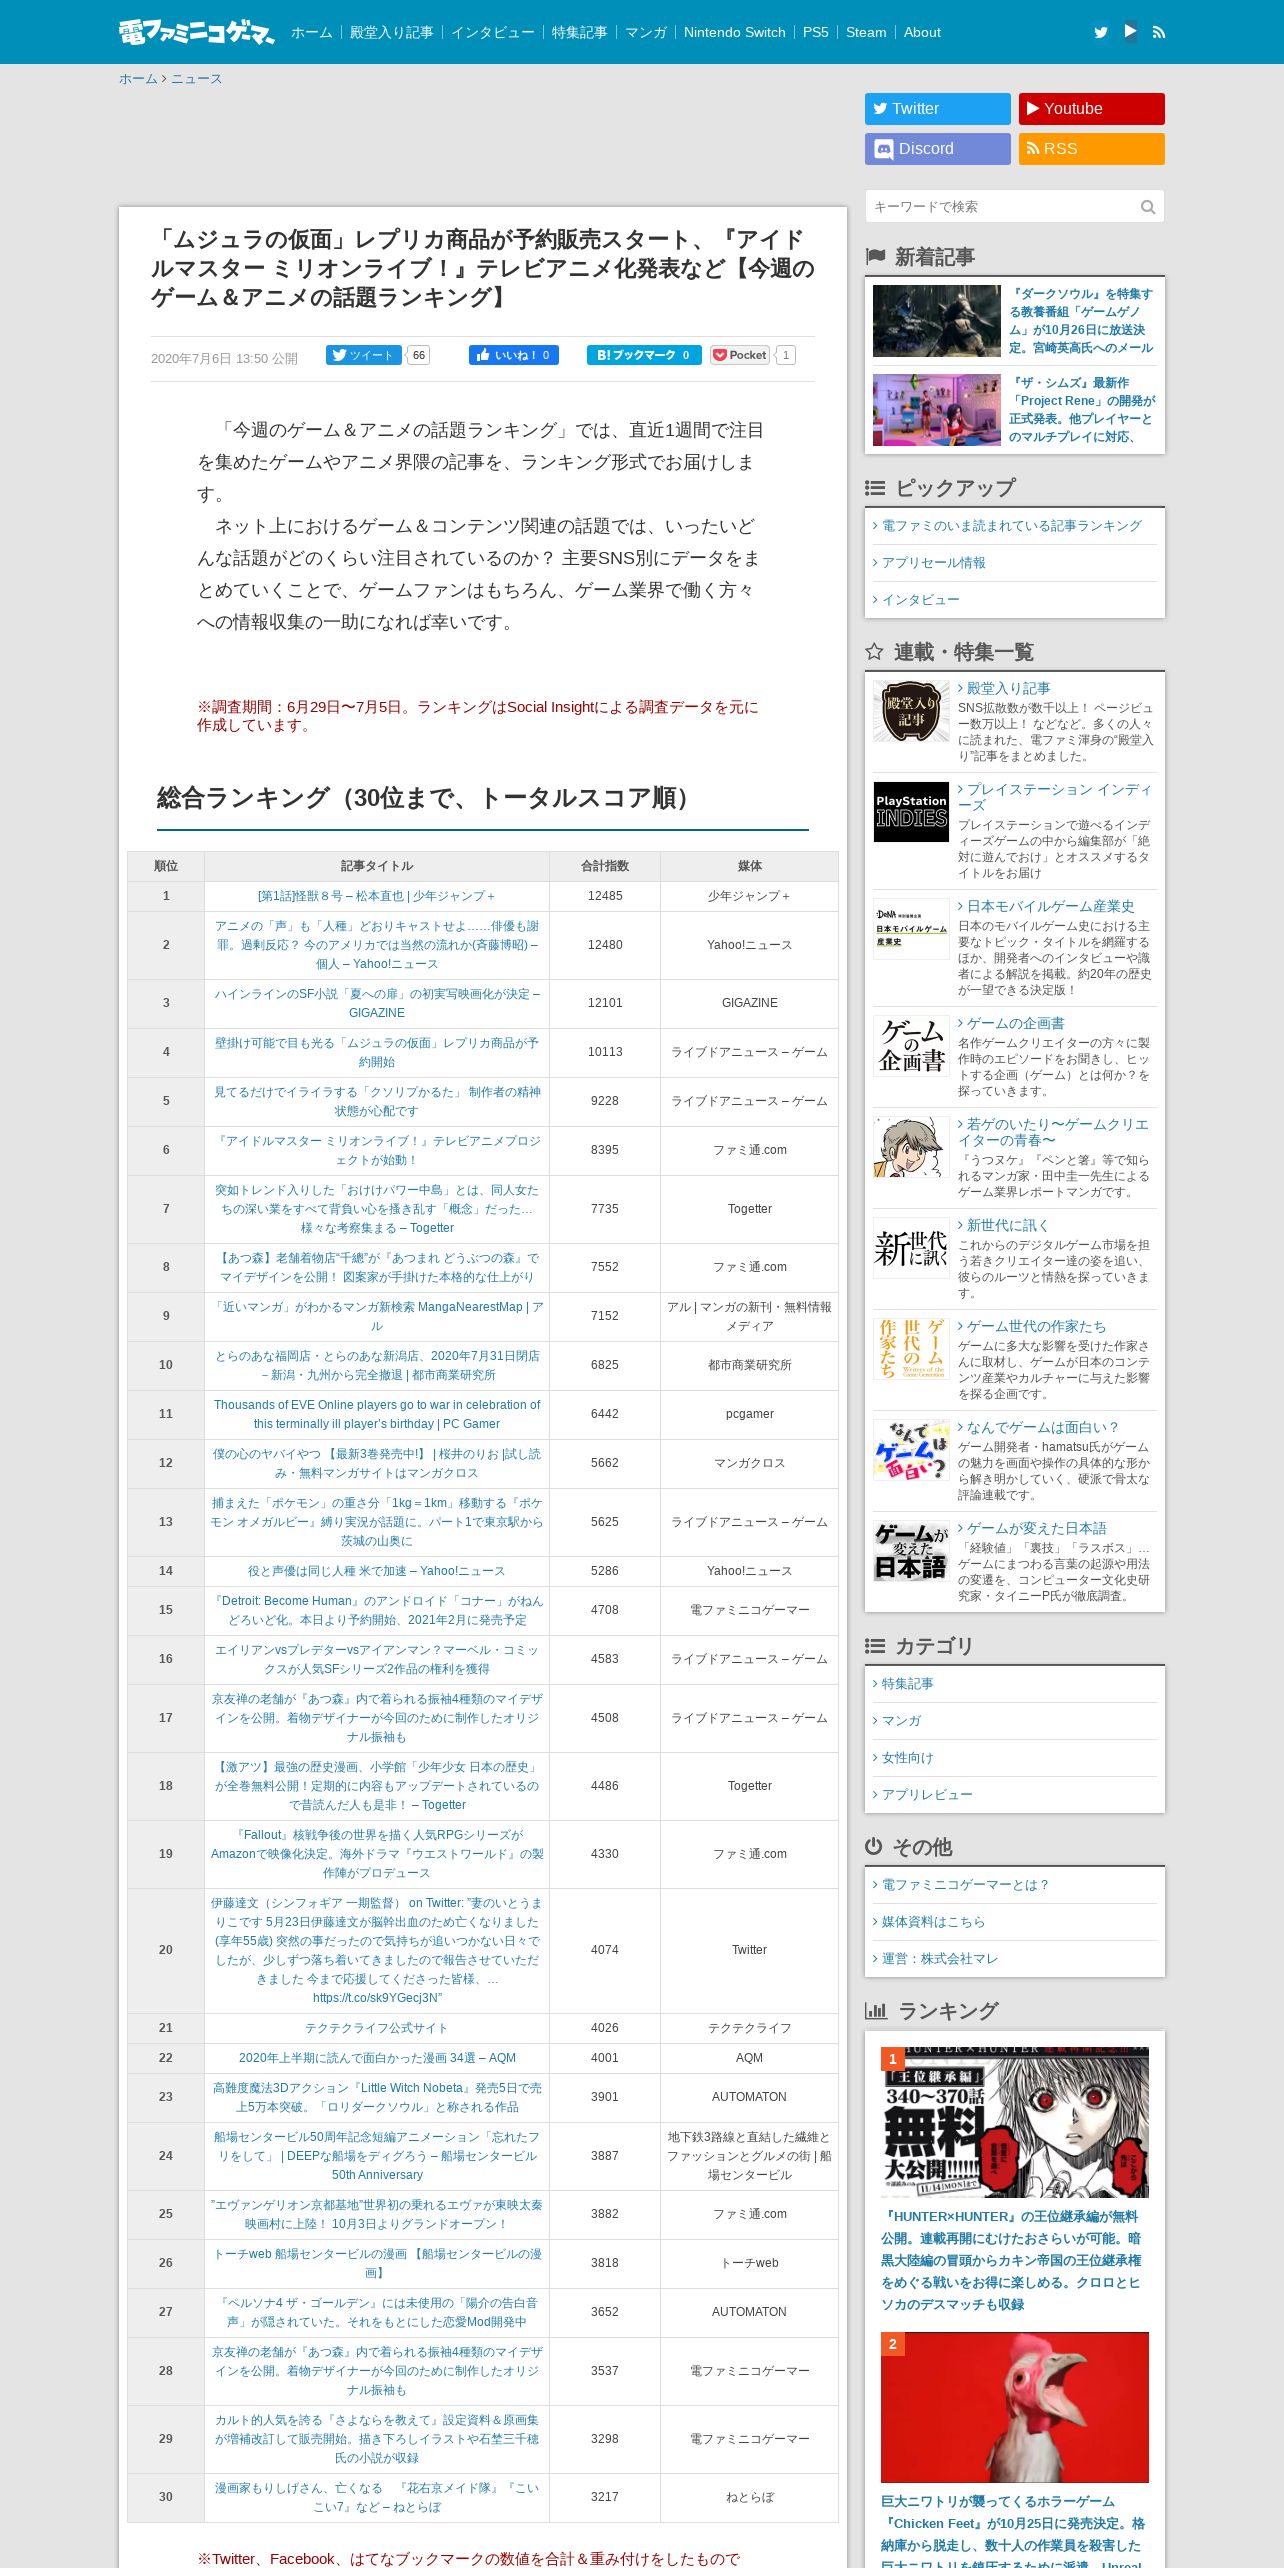Open the ダークソウル article thumbnail
Image resolution: width=1284 pixels, height=2568 pixels.
(937, 321)
